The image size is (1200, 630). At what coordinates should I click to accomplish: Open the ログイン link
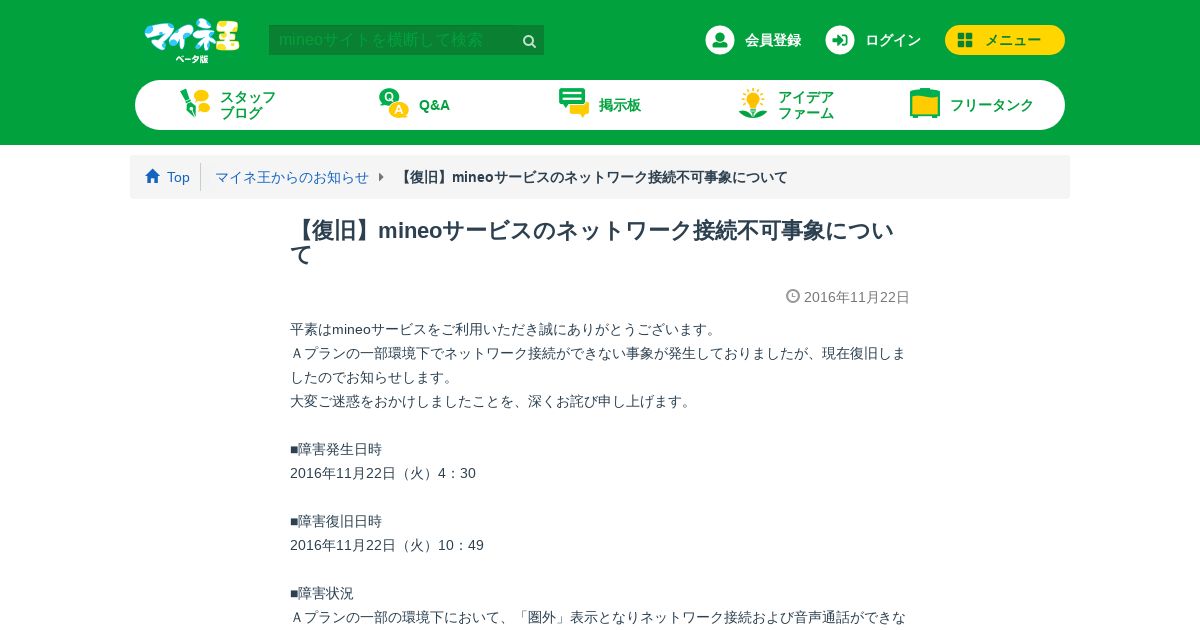click(x=893, y=40)
